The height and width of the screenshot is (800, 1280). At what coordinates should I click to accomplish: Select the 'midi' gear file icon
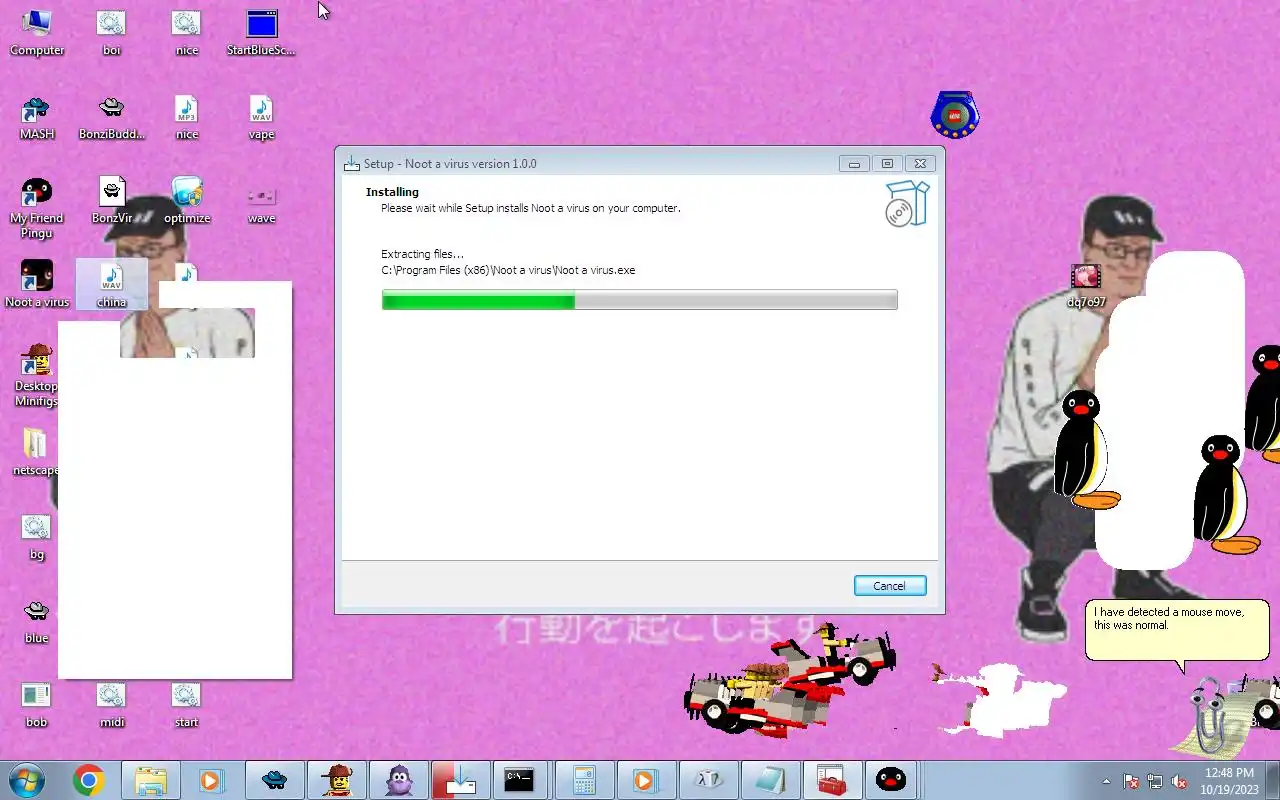coord(111,705)
